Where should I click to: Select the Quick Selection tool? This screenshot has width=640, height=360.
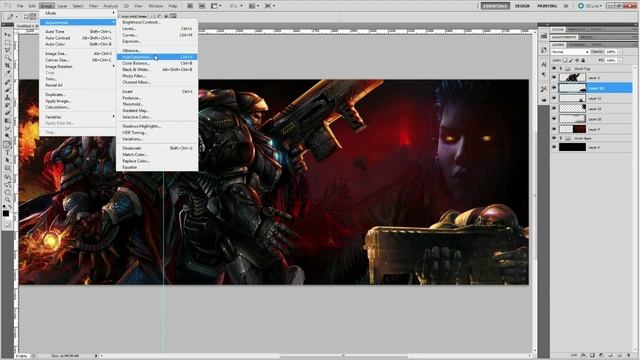(x=7, y=58)
